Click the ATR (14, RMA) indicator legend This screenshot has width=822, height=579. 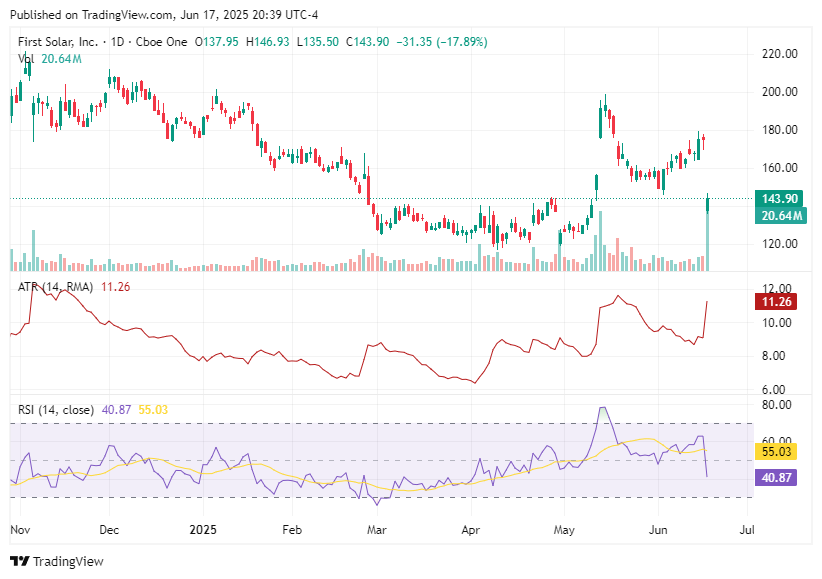[x=56, y=287]
